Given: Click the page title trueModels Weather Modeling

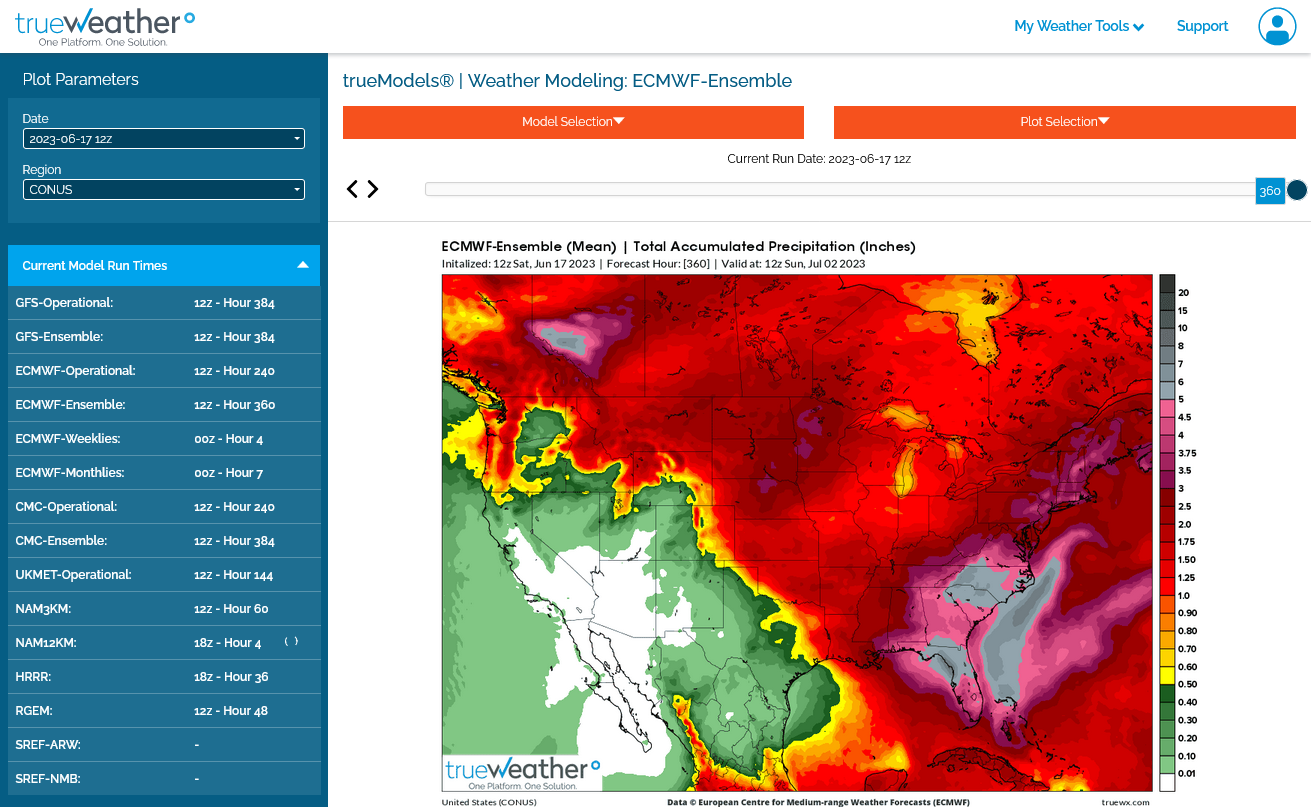Looking at the screenshot, I should click(567, 81).
